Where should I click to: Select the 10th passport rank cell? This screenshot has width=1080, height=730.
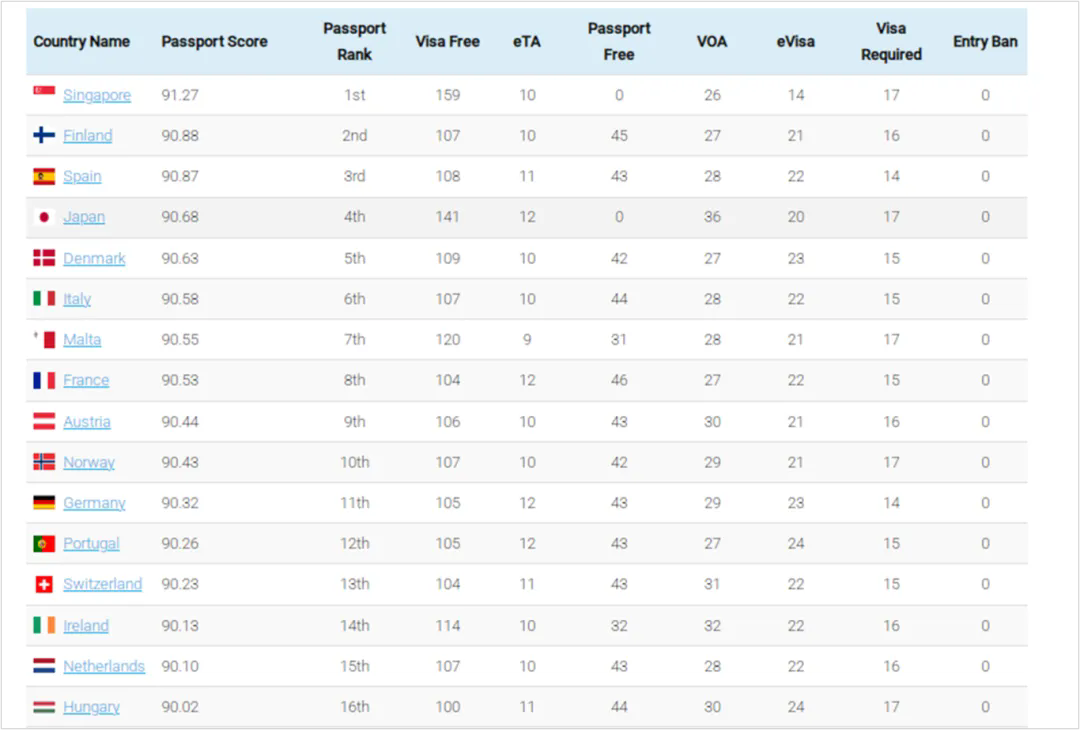[x=355, y=462]
